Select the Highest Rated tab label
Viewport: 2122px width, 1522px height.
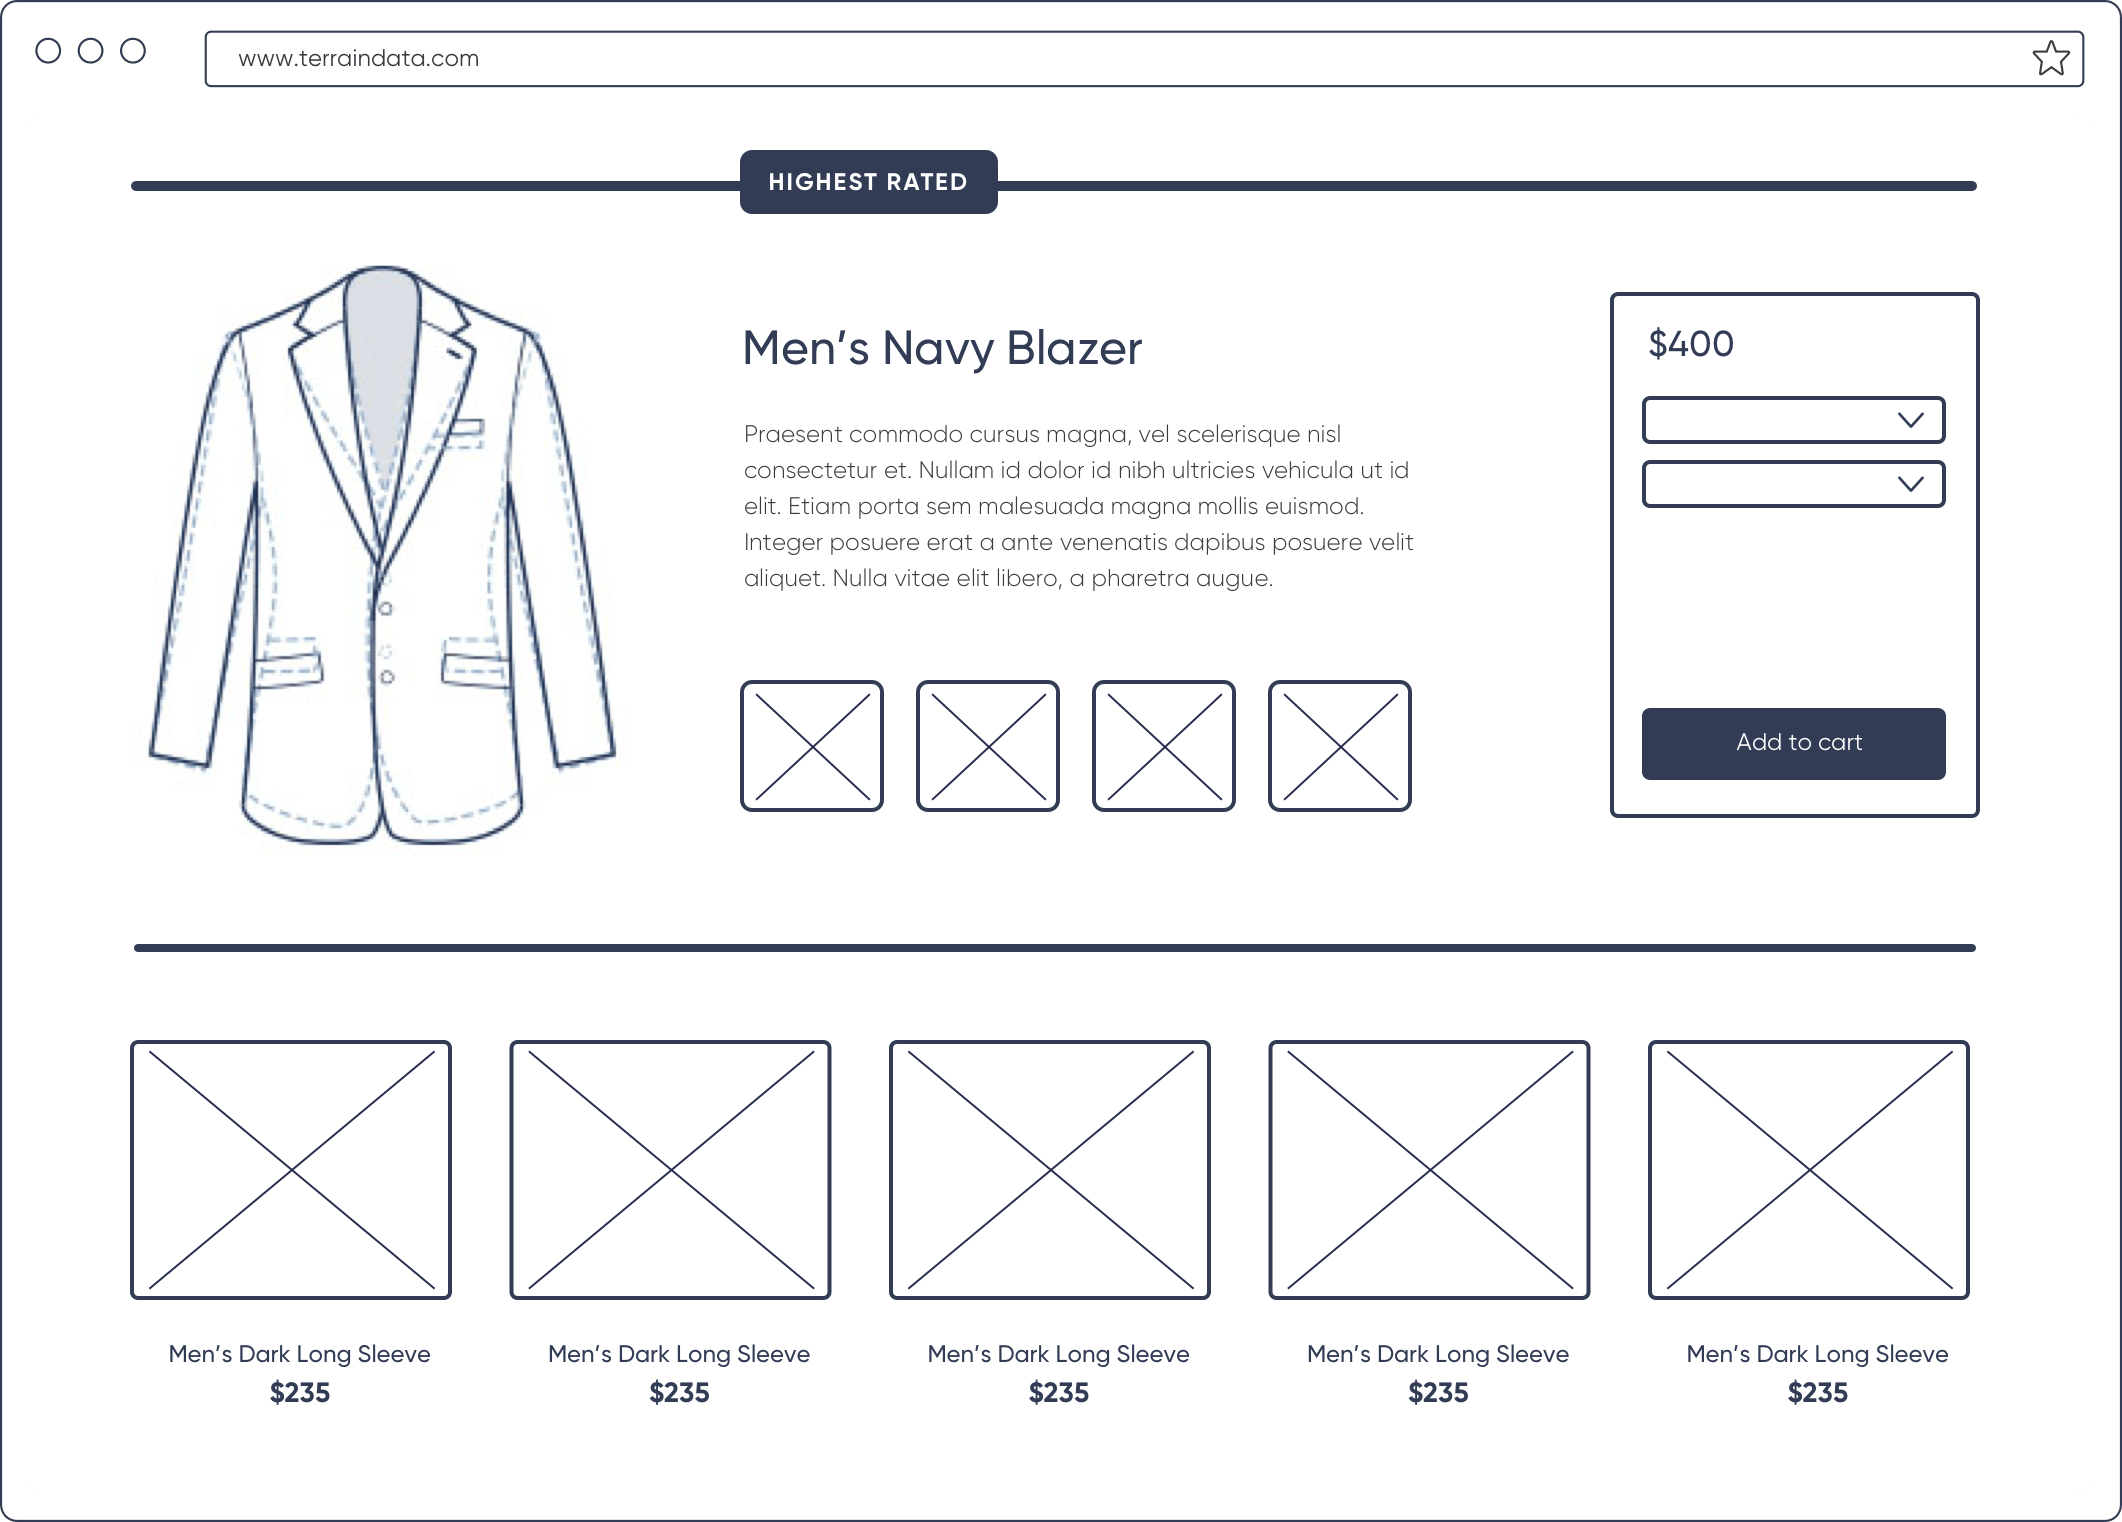(x=868, y=182)
